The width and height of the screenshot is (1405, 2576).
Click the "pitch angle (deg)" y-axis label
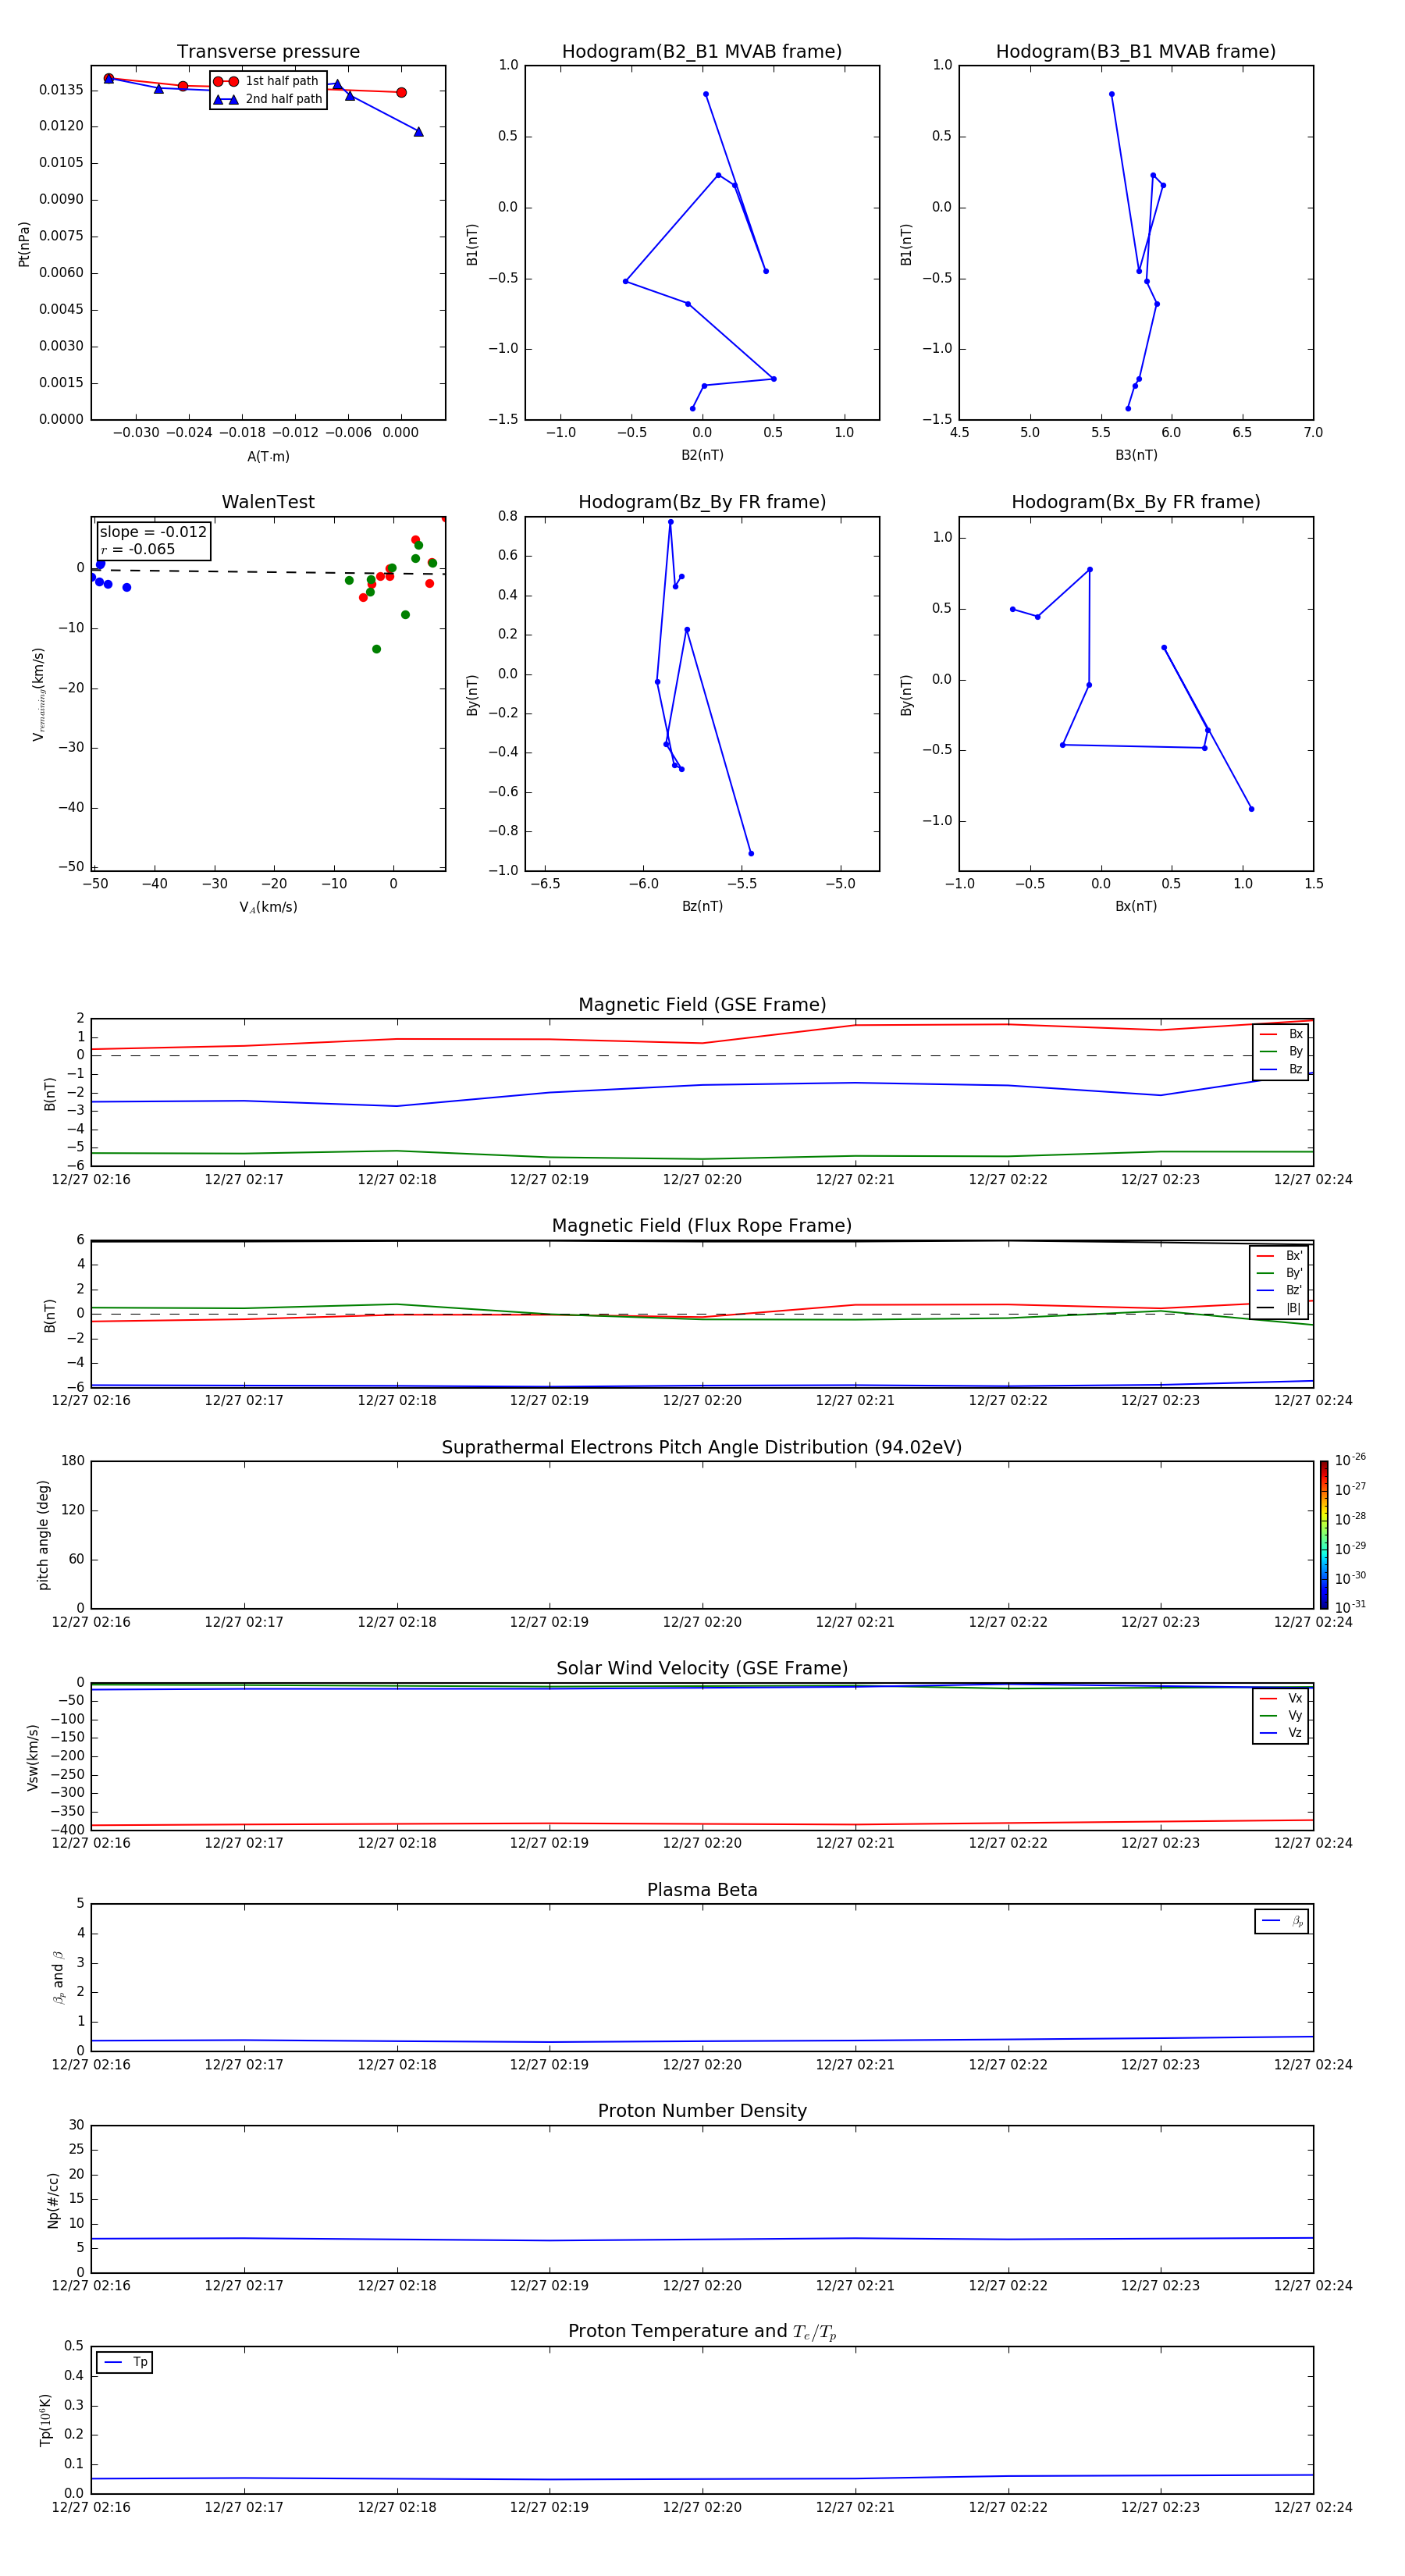pyautogui.click(x=43, y=1535)
